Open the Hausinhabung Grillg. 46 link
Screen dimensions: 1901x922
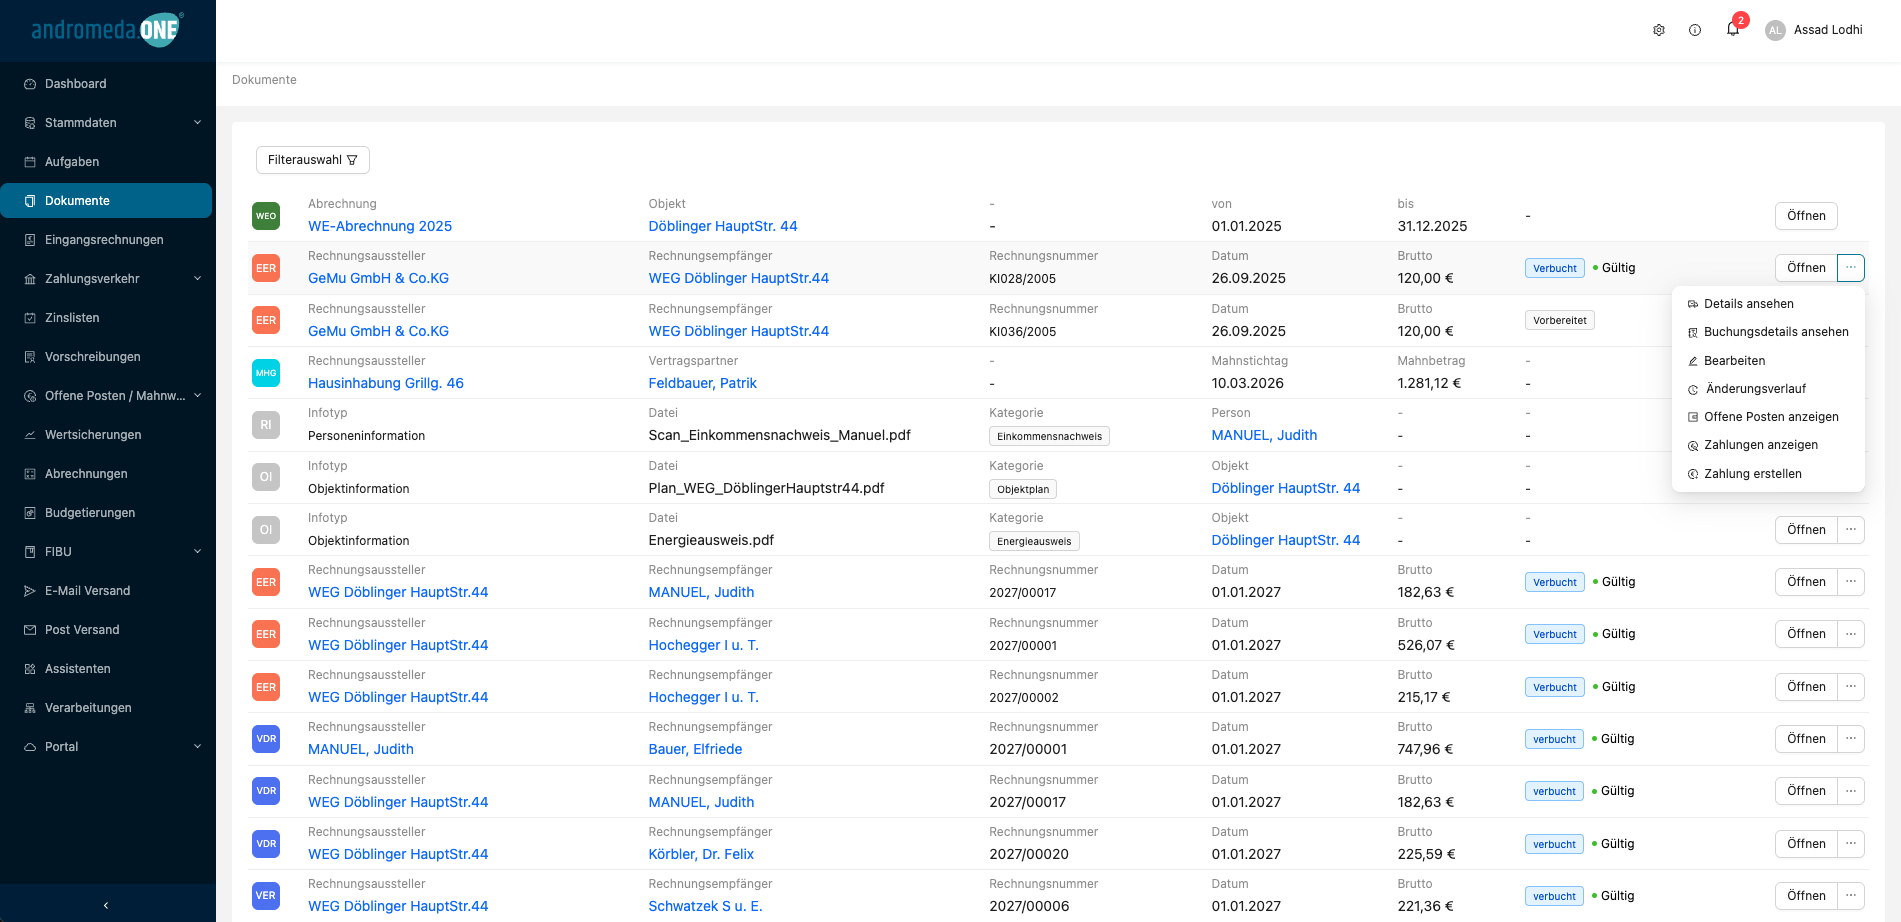386,383
